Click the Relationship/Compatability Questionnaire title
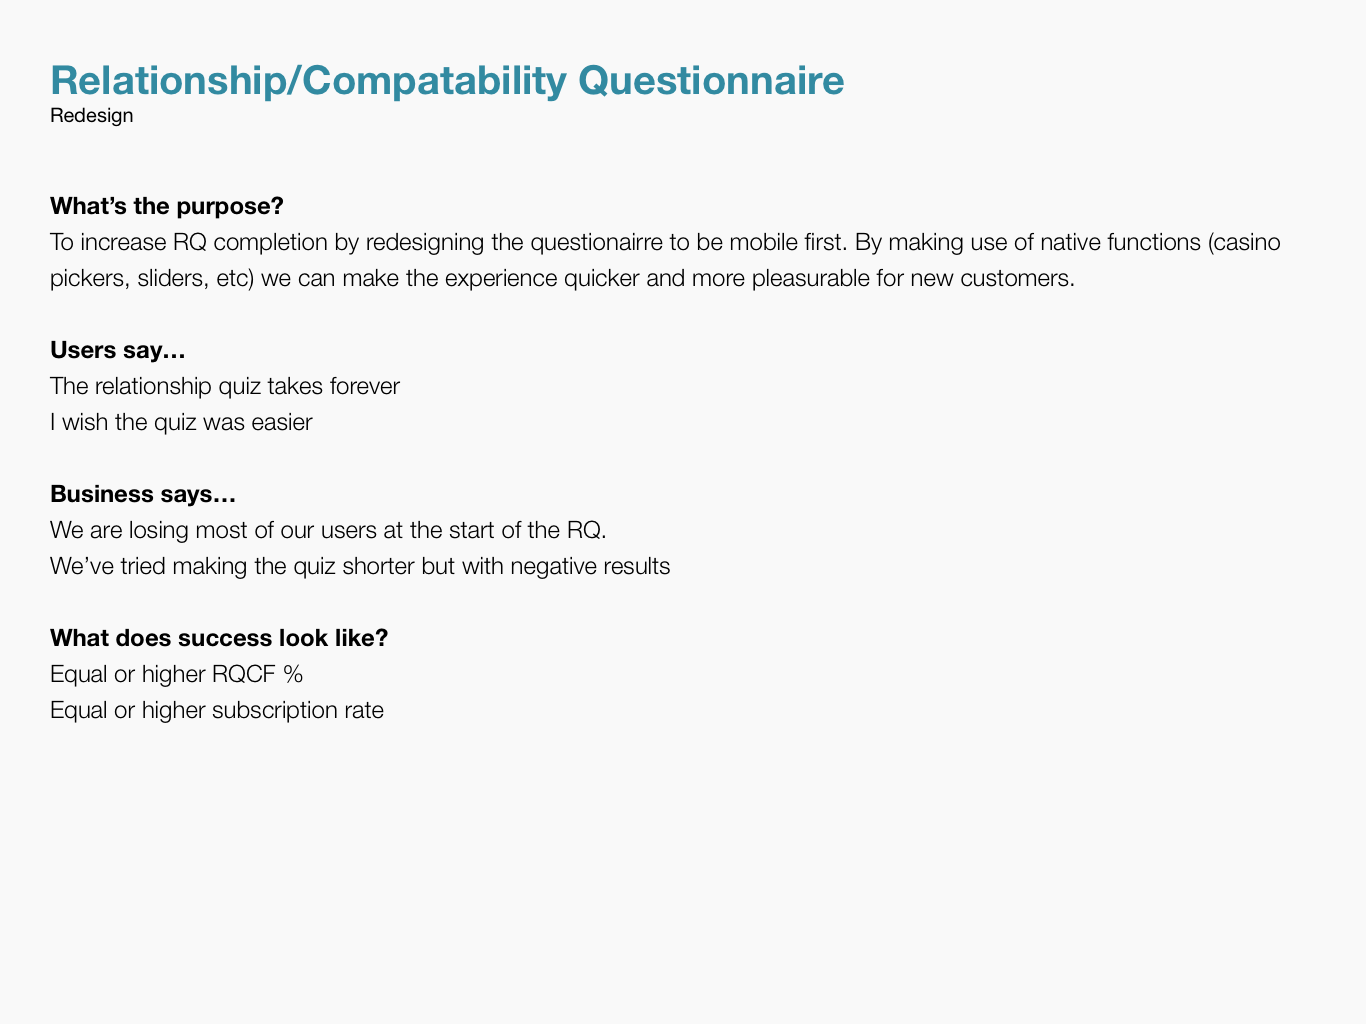This screenshot has height=1024, width=1366. coord(447,80)
